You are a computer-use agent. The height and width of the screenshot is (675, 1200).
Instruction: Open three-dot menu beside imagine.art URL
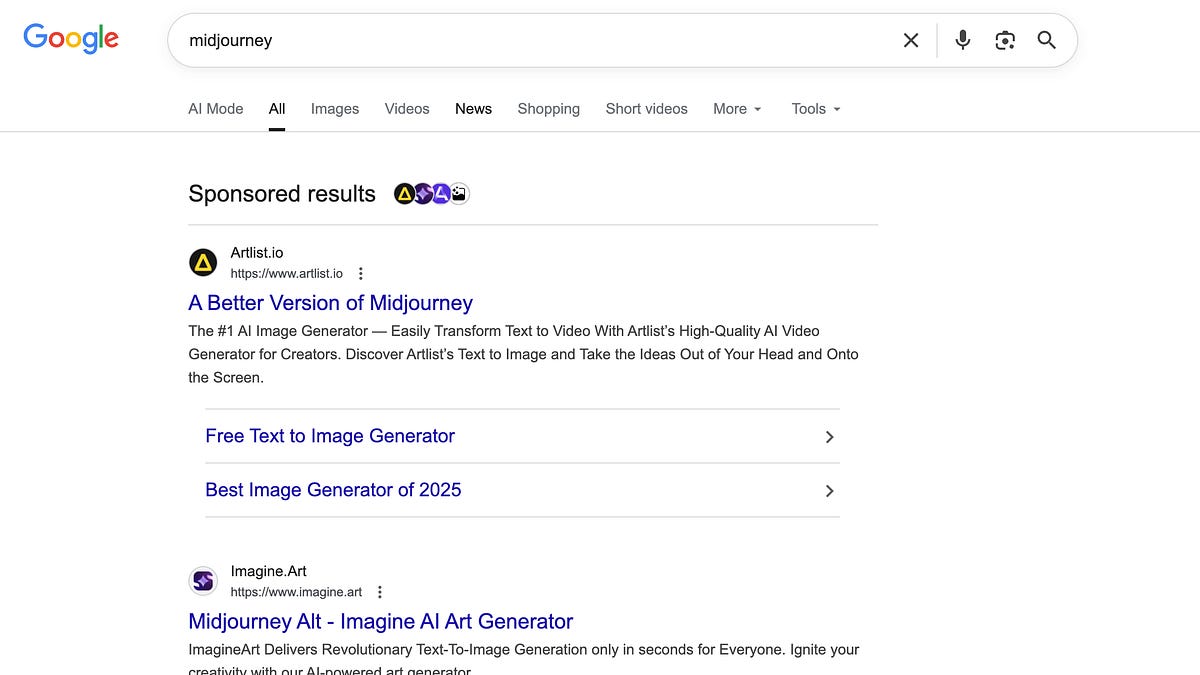point(379,592)
